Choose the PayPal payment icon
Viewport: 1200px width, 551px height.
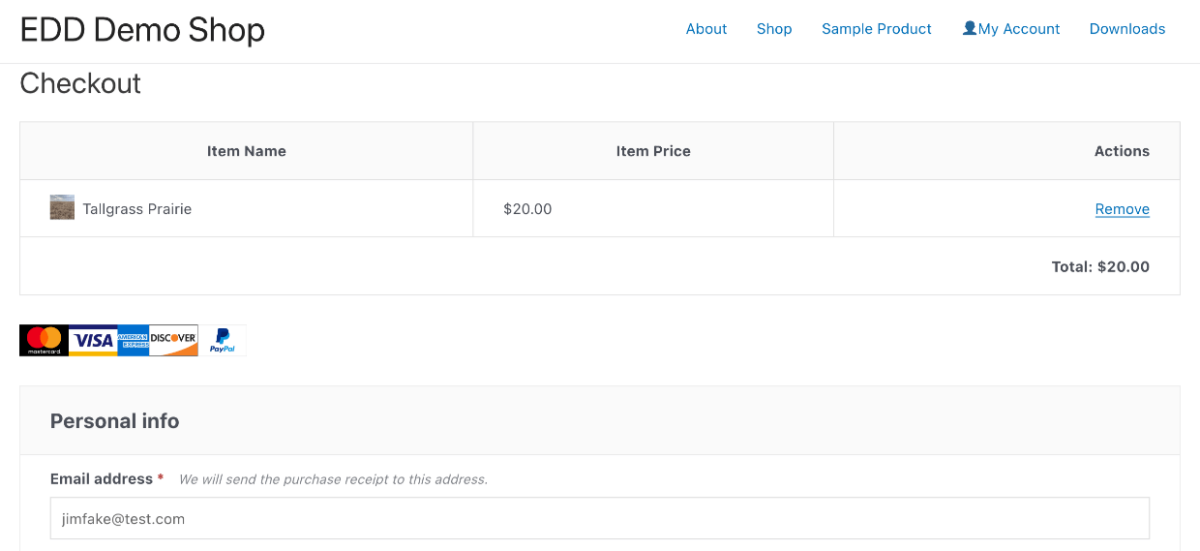222,340
